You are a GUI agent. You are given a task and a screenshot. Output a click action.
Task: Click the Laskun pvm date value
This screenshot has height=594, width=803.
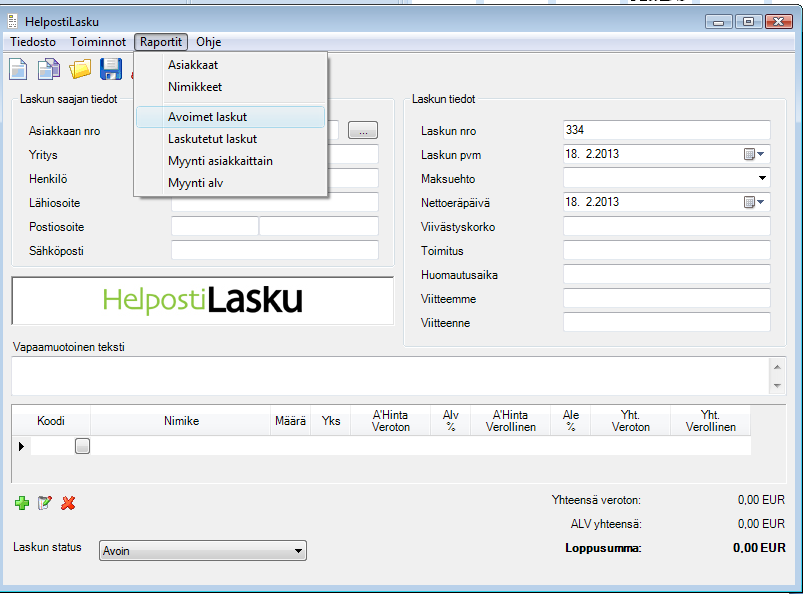592,154
